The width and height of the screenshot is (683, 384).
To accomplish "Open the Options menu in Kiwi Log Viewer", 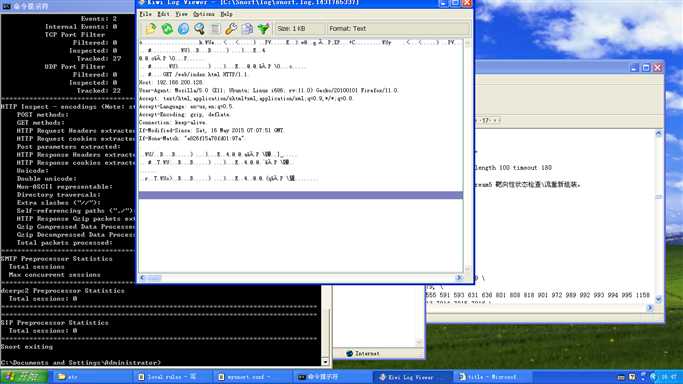I will (x=204, y=14).
